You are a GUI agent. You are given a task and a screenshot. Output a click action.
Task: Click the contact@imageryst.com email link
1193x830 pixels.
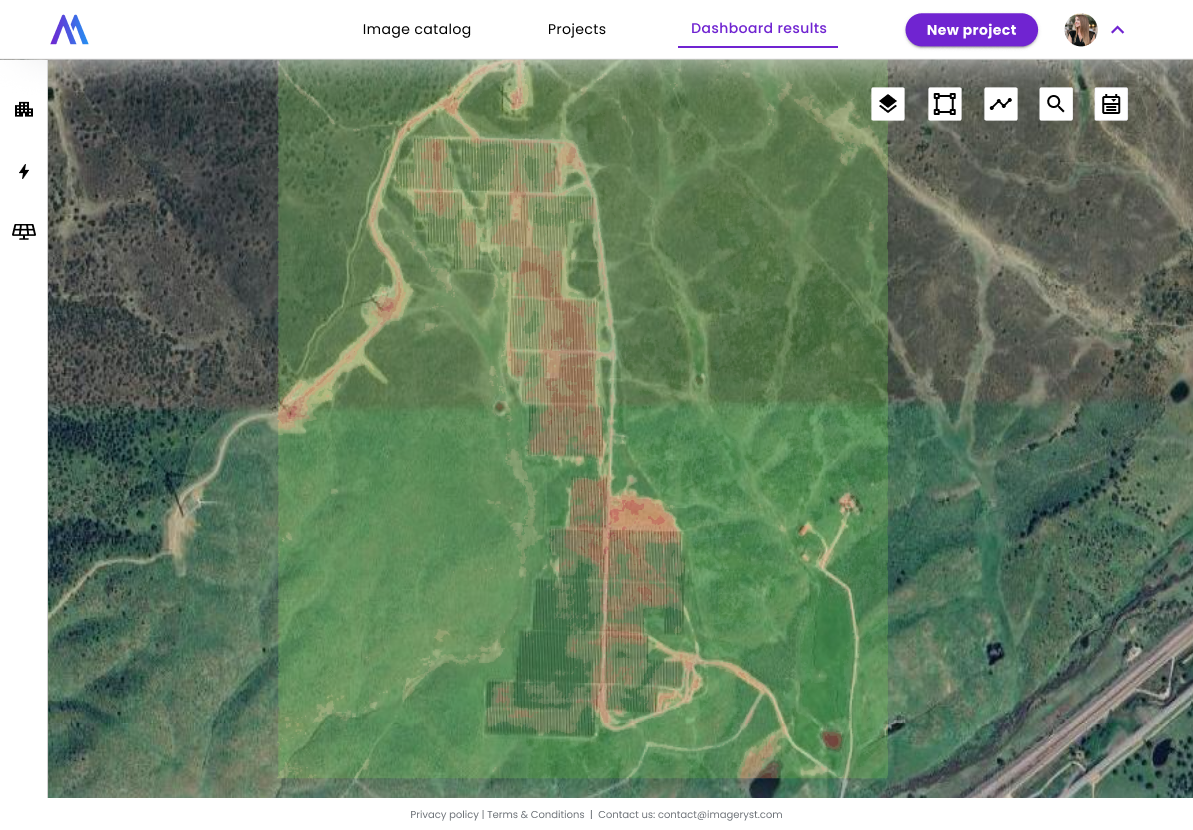point(720,814)
